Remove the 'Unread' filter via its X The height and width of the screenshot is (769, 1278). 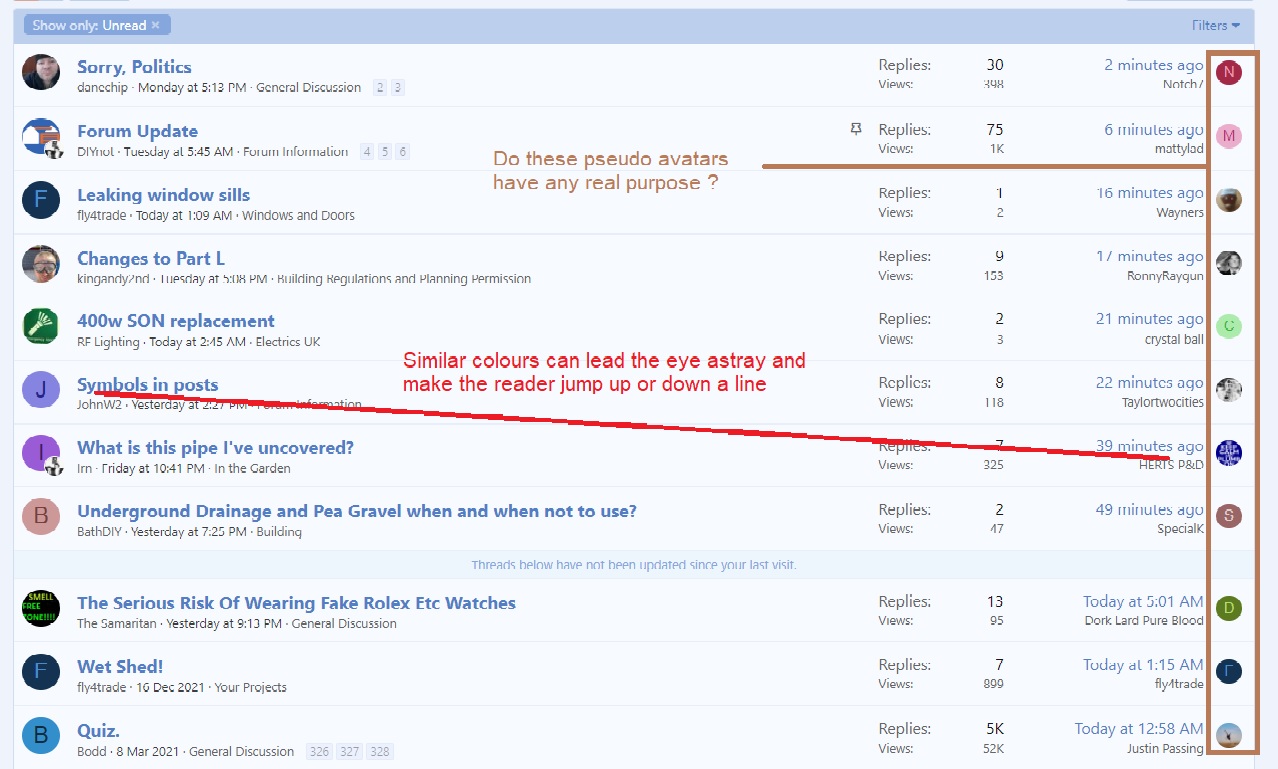tap(155, 25)
